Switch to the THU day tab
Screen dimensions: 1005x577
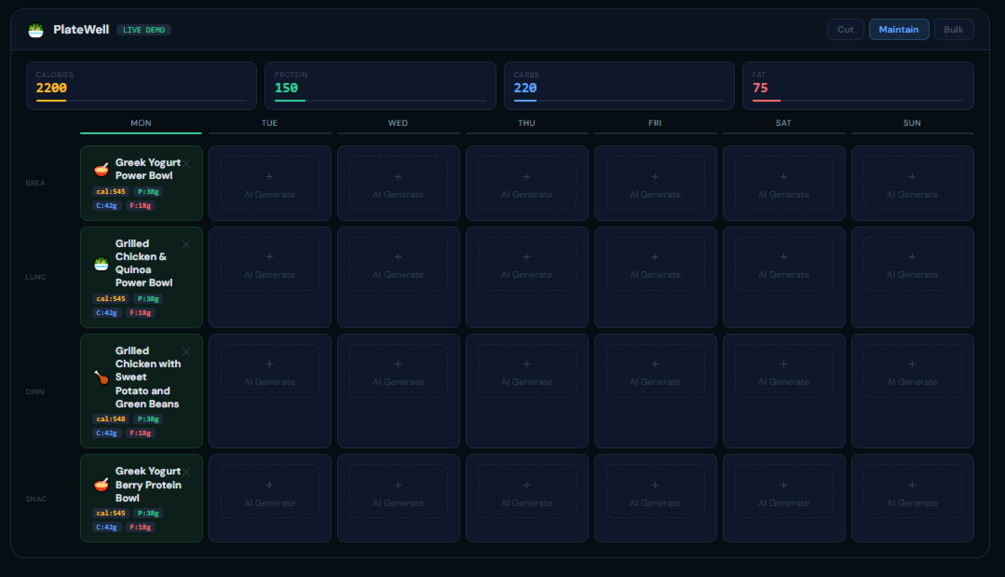[x=527, y=124]
